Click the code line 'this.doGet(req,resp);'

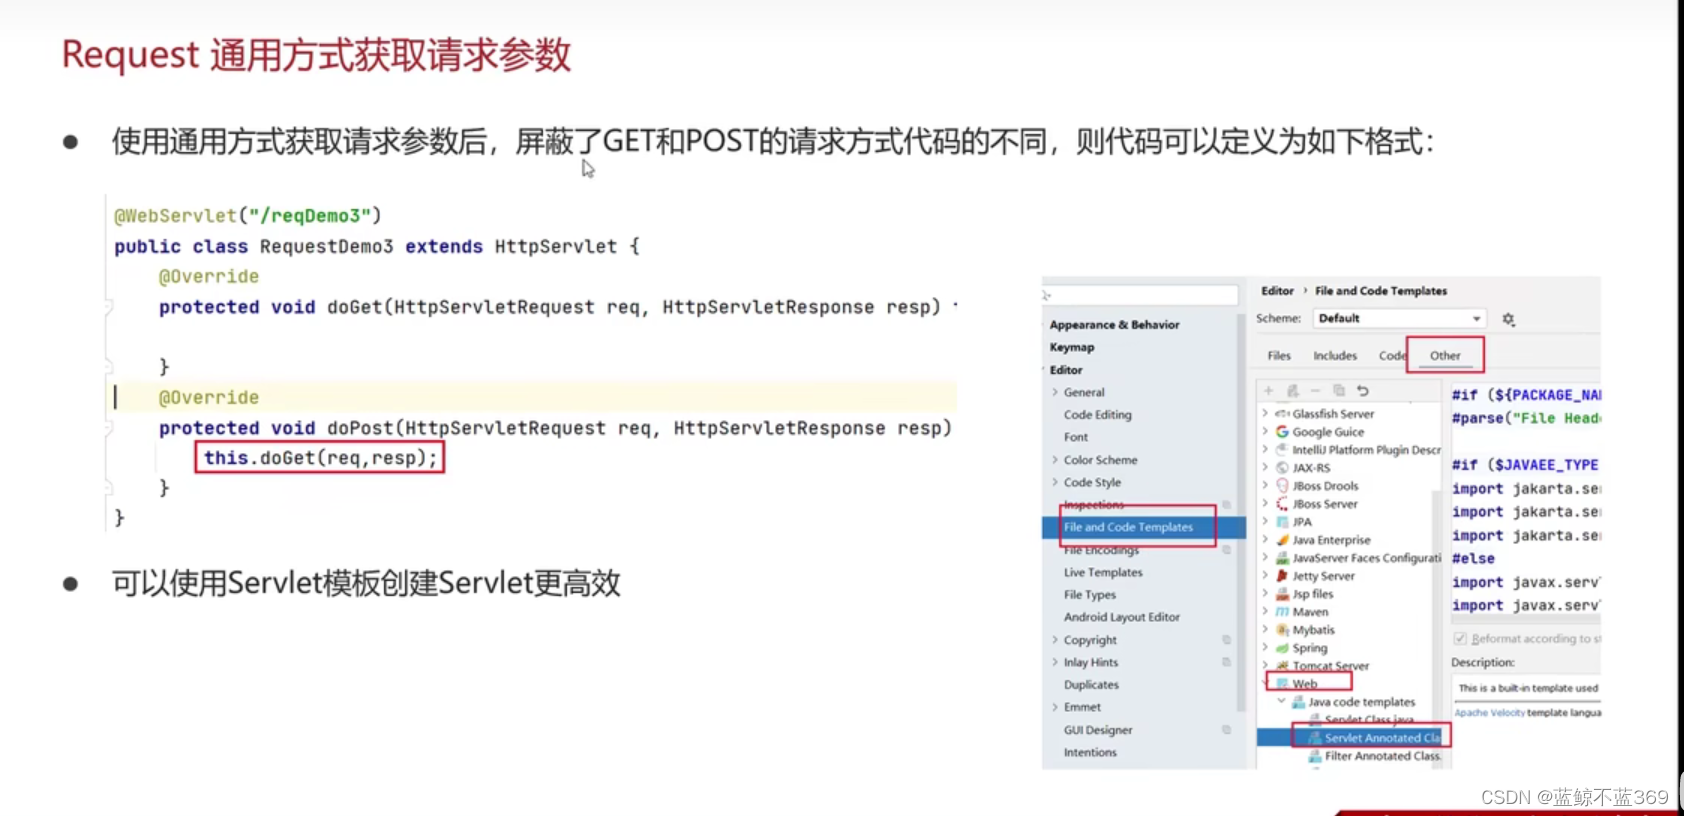coord(320,458)
